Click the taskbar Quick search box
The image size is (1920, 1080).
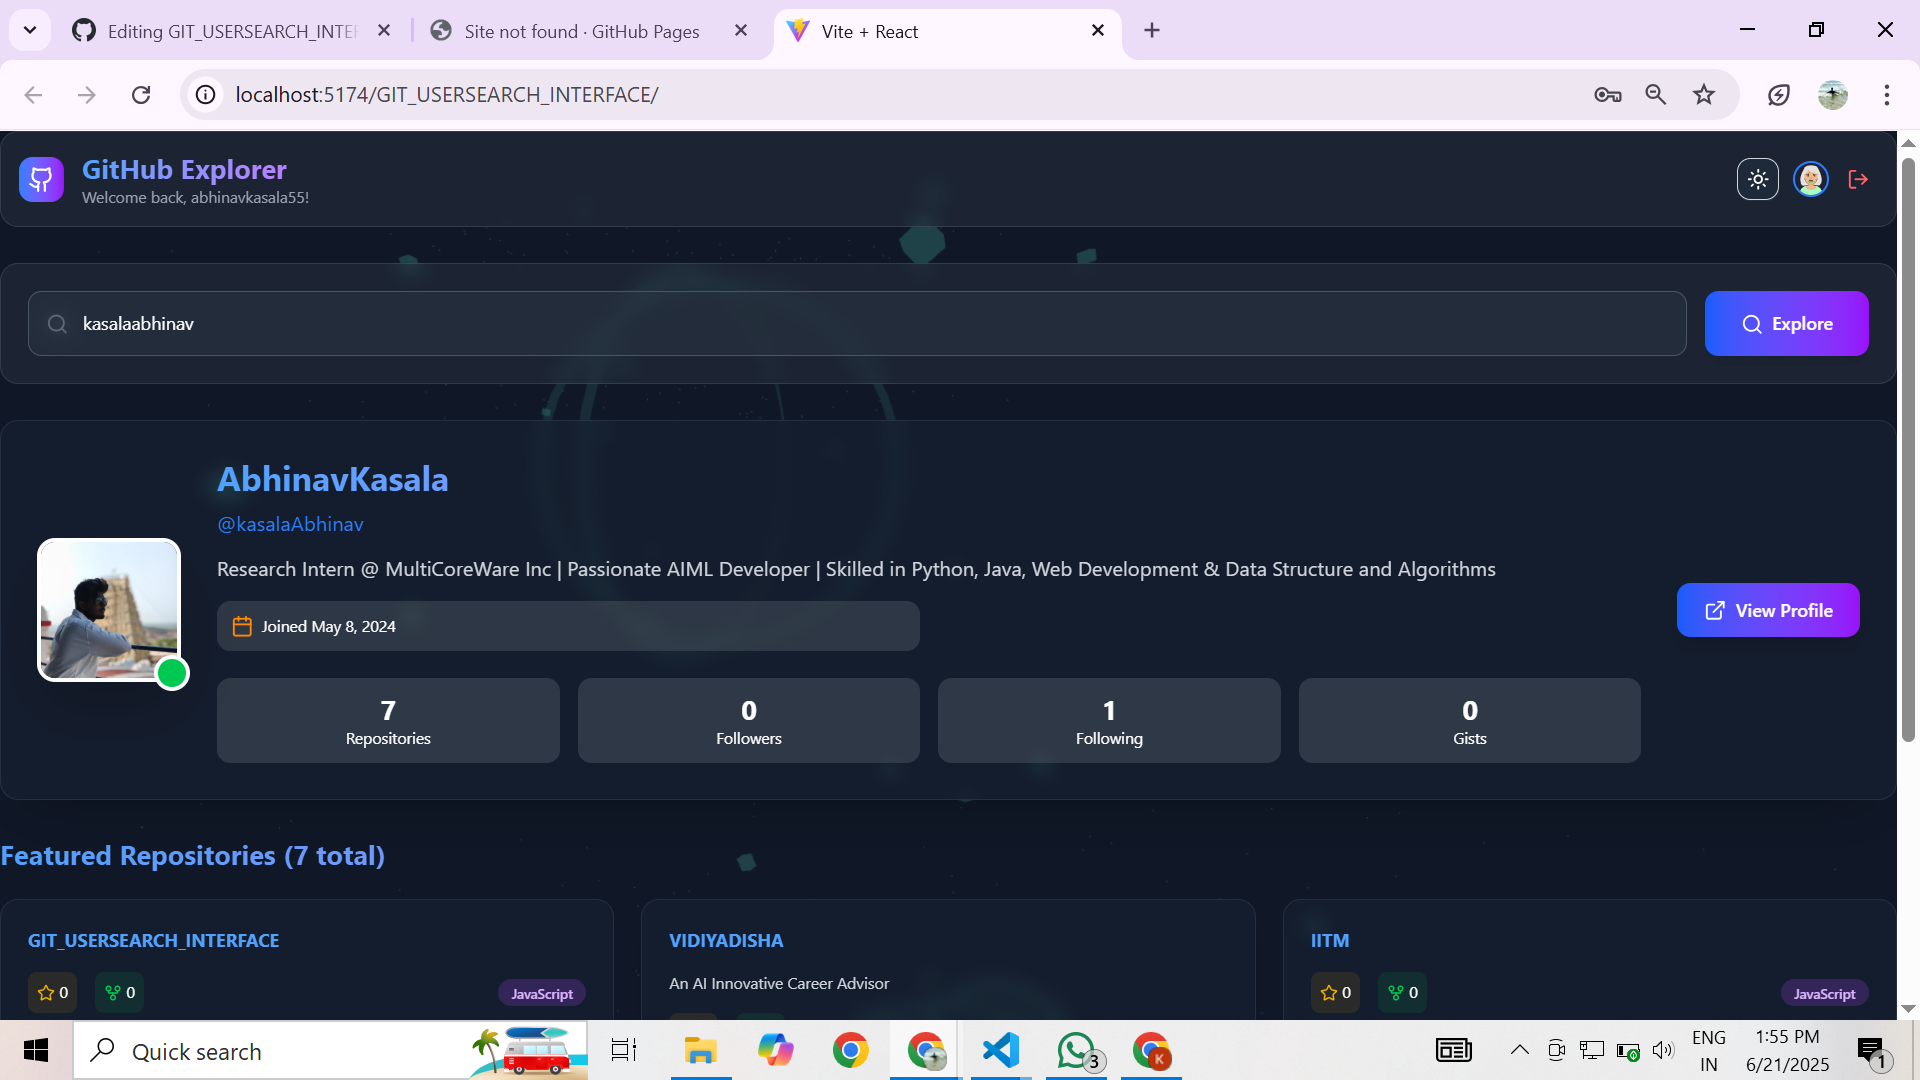tap(330, 1051)
